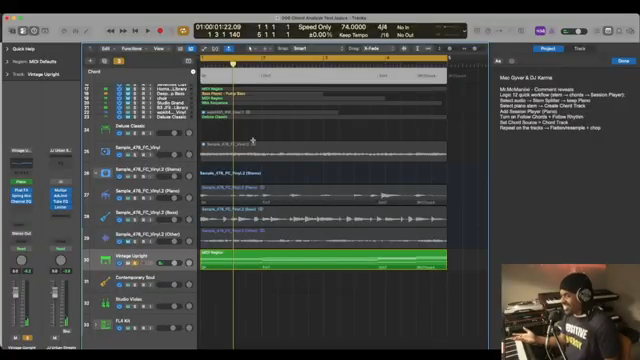The image size is (640, 360).
Task: Open the List Editors icon
Action: click(597, 31)
